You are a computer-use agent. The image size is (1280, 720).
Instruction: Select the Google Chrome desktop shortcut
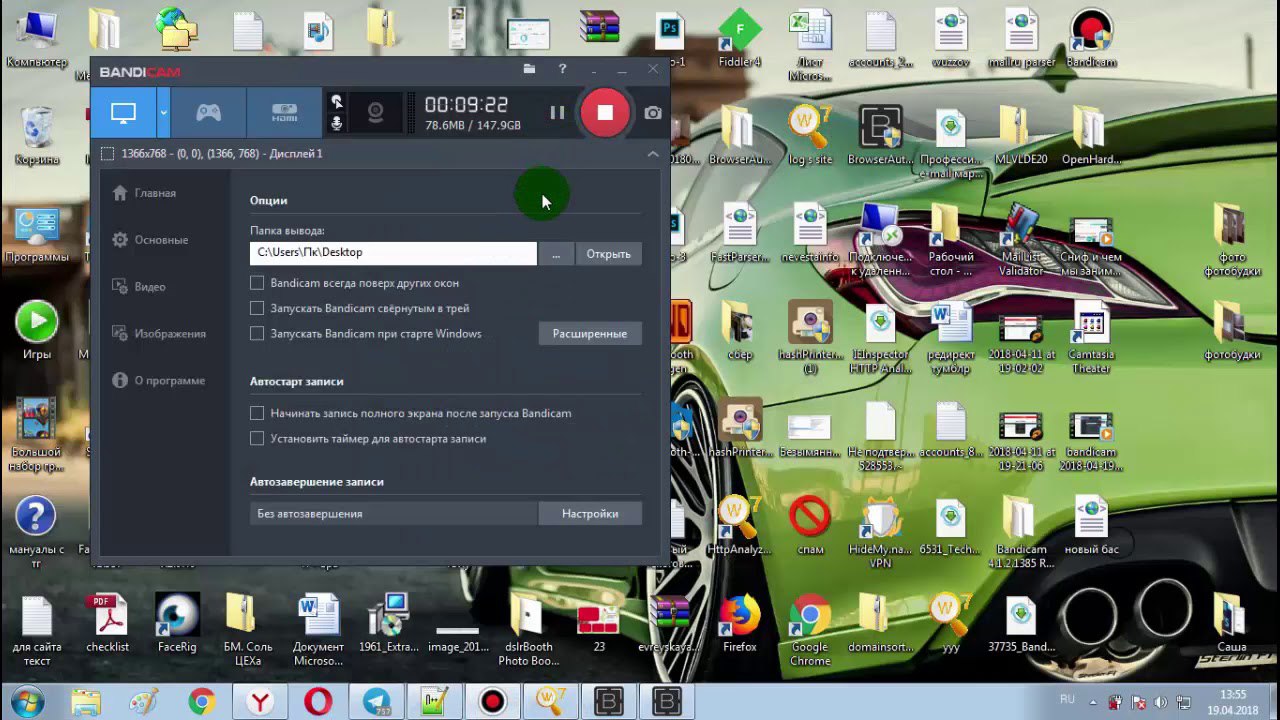[810, 631]
